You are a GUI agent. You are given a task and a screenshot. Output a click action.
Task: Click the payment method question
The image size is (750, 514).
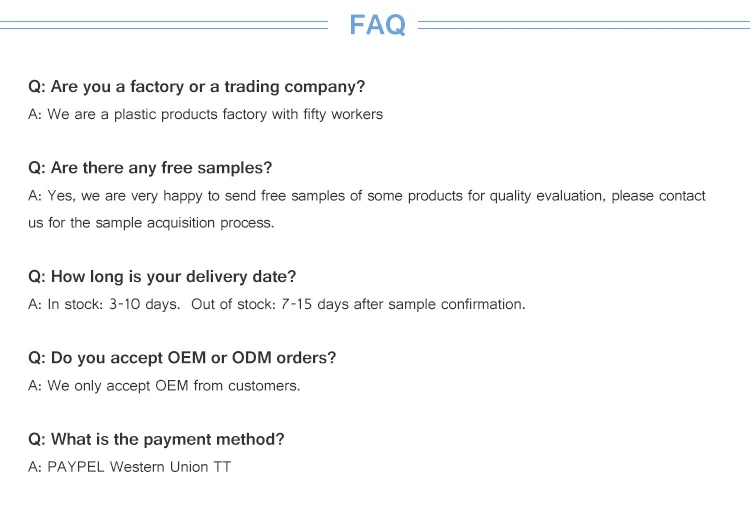click(156, 439)
